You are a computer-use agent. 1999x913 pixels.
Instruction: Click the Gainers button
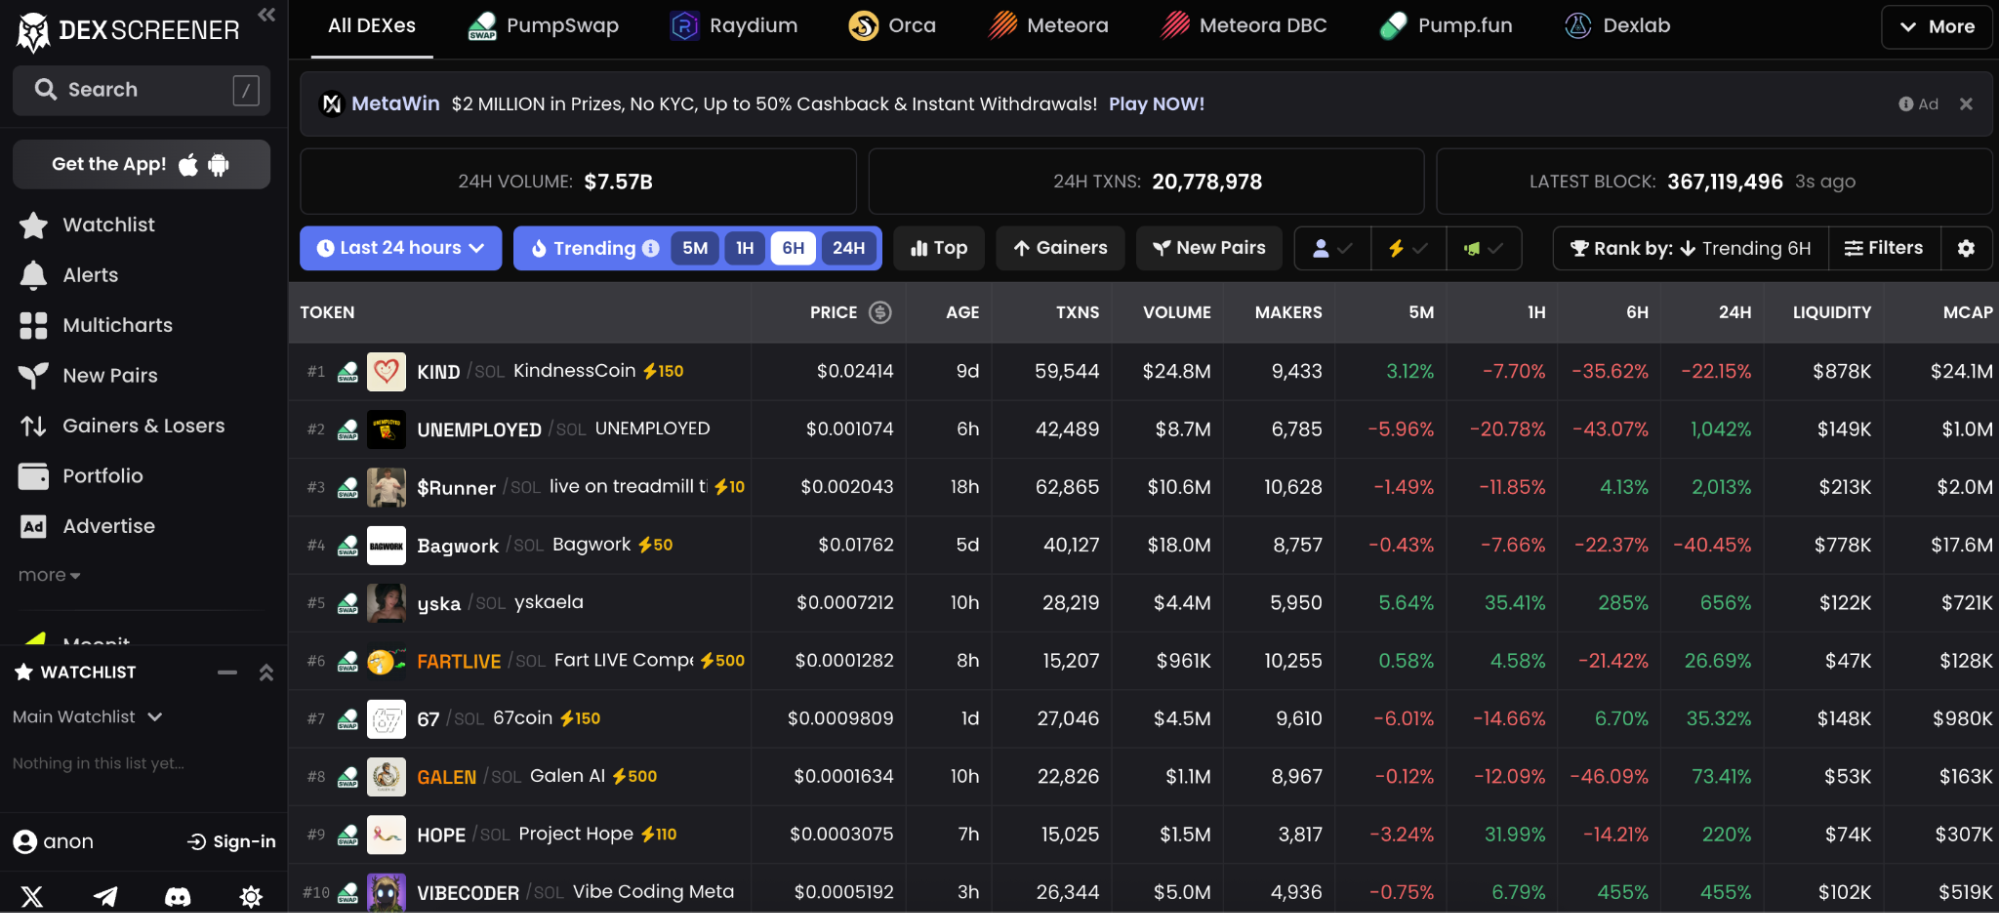click(x=1060, y=248)
